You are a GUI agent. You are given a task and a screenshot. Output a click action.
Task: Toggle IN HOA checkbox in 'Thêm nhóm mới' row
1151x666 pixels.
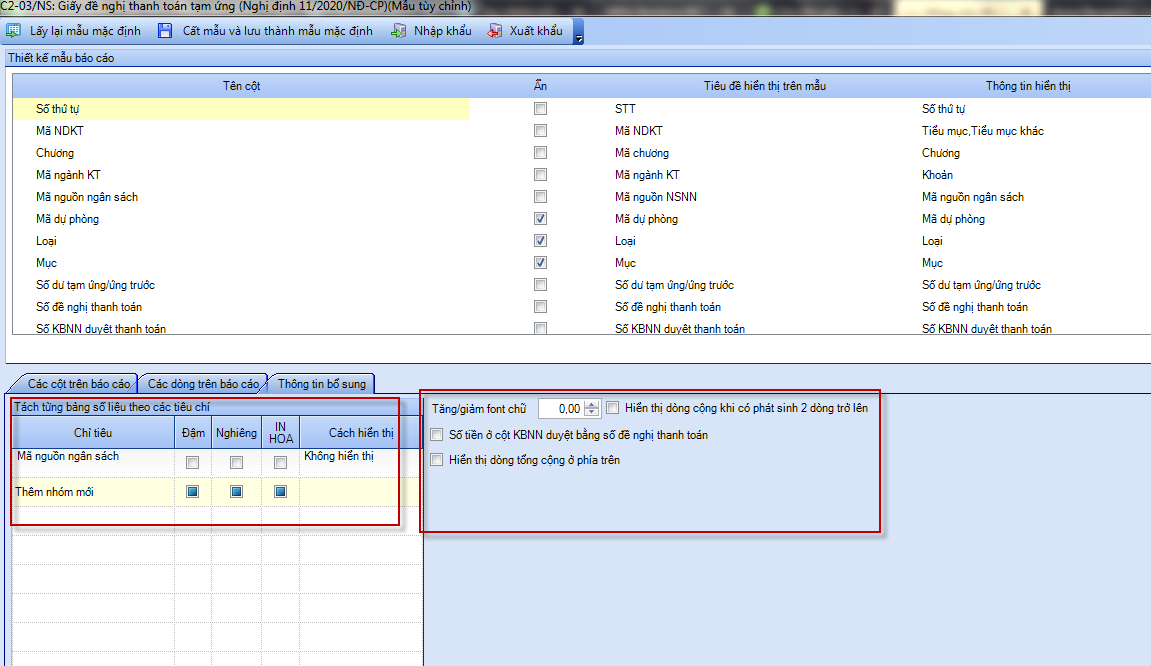click(x=280, y=491)
